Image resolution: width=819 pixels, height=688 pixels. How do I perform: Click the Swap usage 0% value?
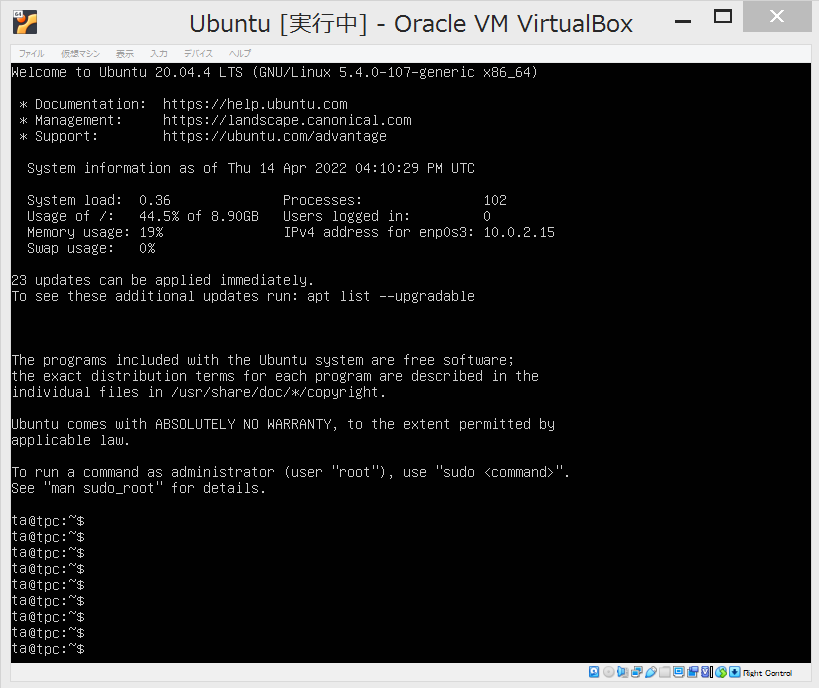click(147, 248)
